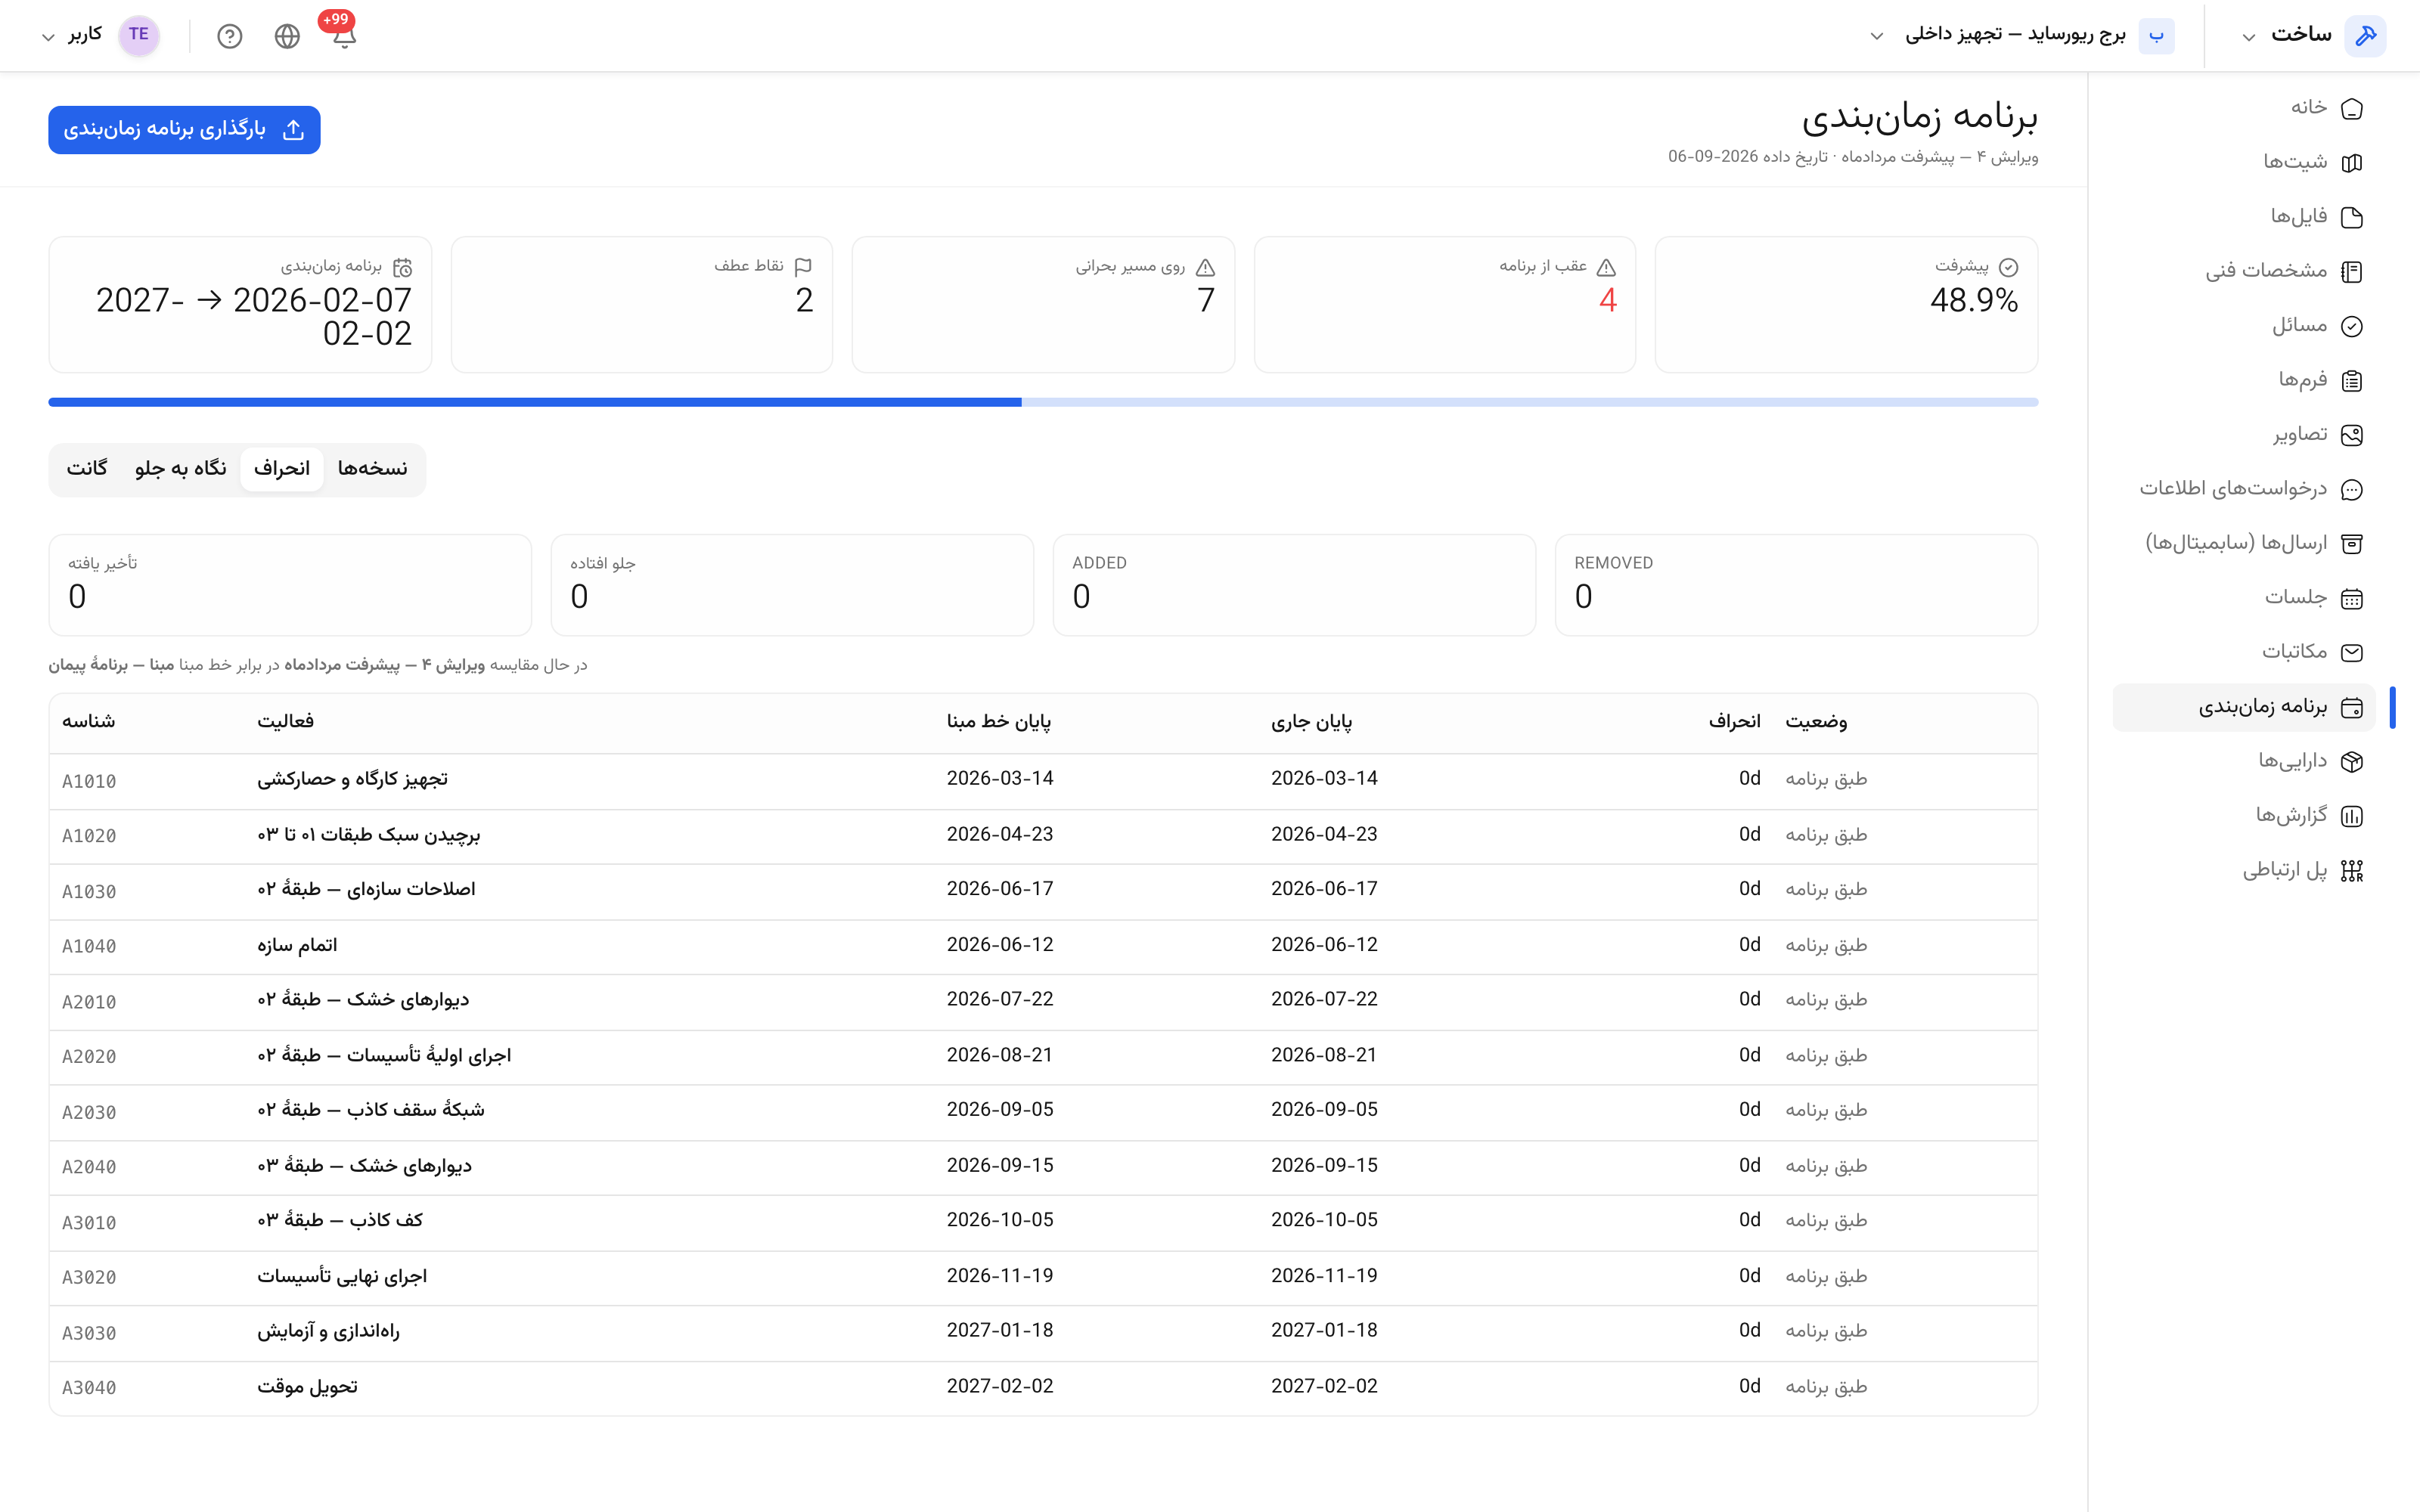Click the TE user avatar
Screen dimensions: 2420x1512
click(139, 35)
